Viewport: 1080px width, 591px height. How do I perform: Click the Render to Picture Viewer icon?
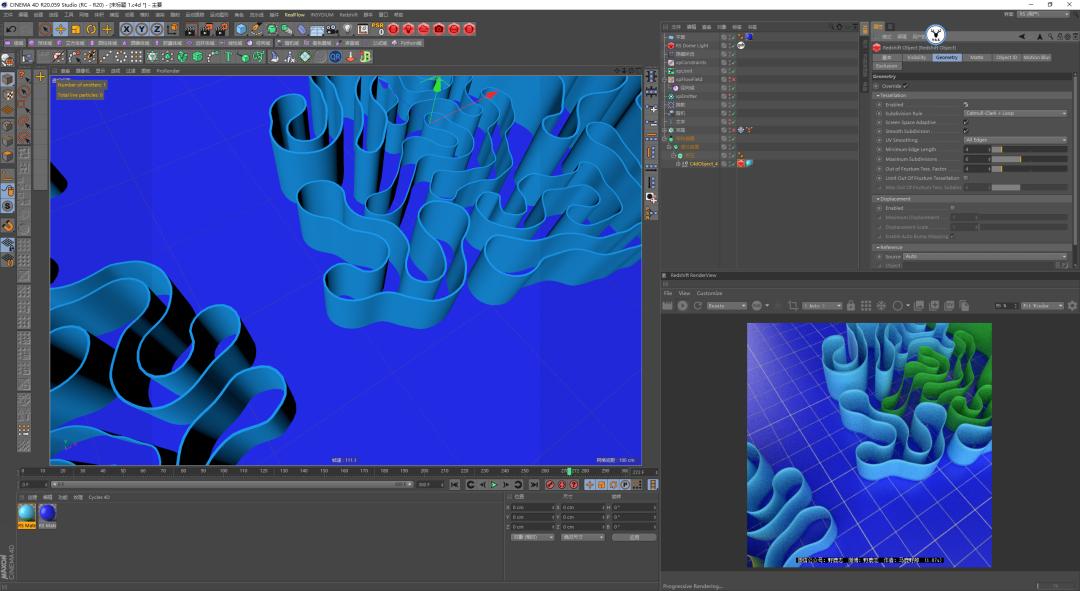click(x=205, y=28)
